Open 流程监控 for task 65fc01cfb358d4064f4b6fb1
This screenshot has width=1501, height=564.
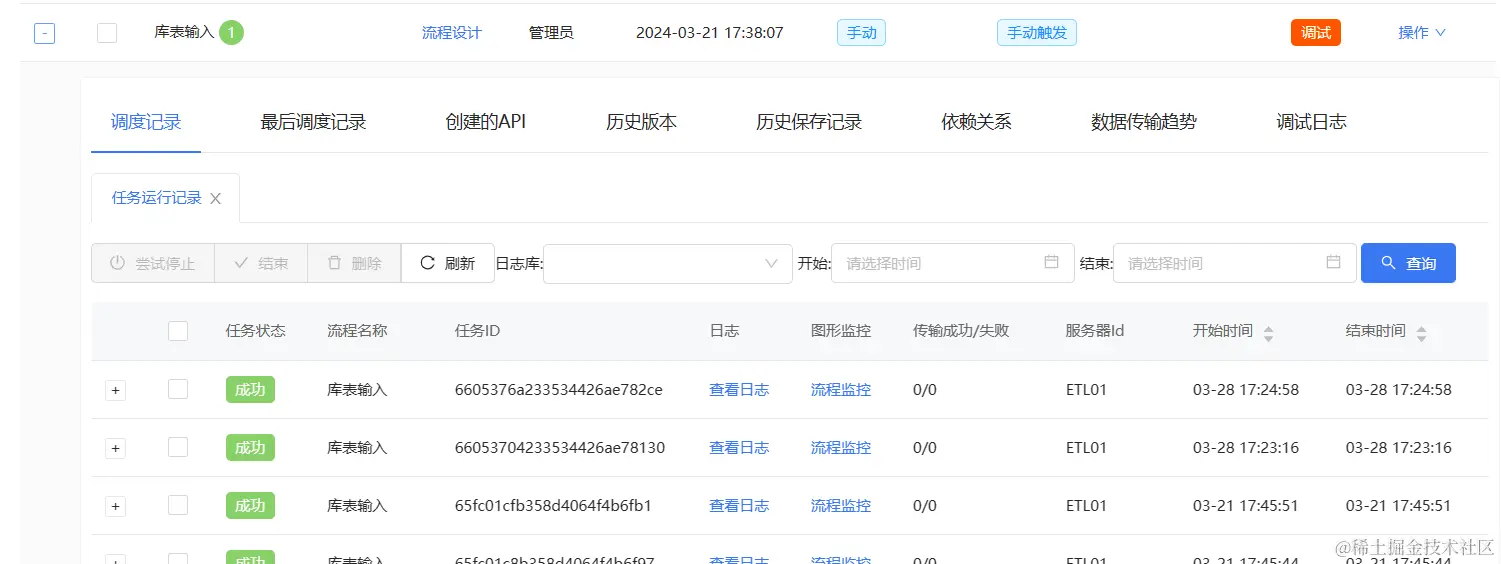(x=841, y=506)
